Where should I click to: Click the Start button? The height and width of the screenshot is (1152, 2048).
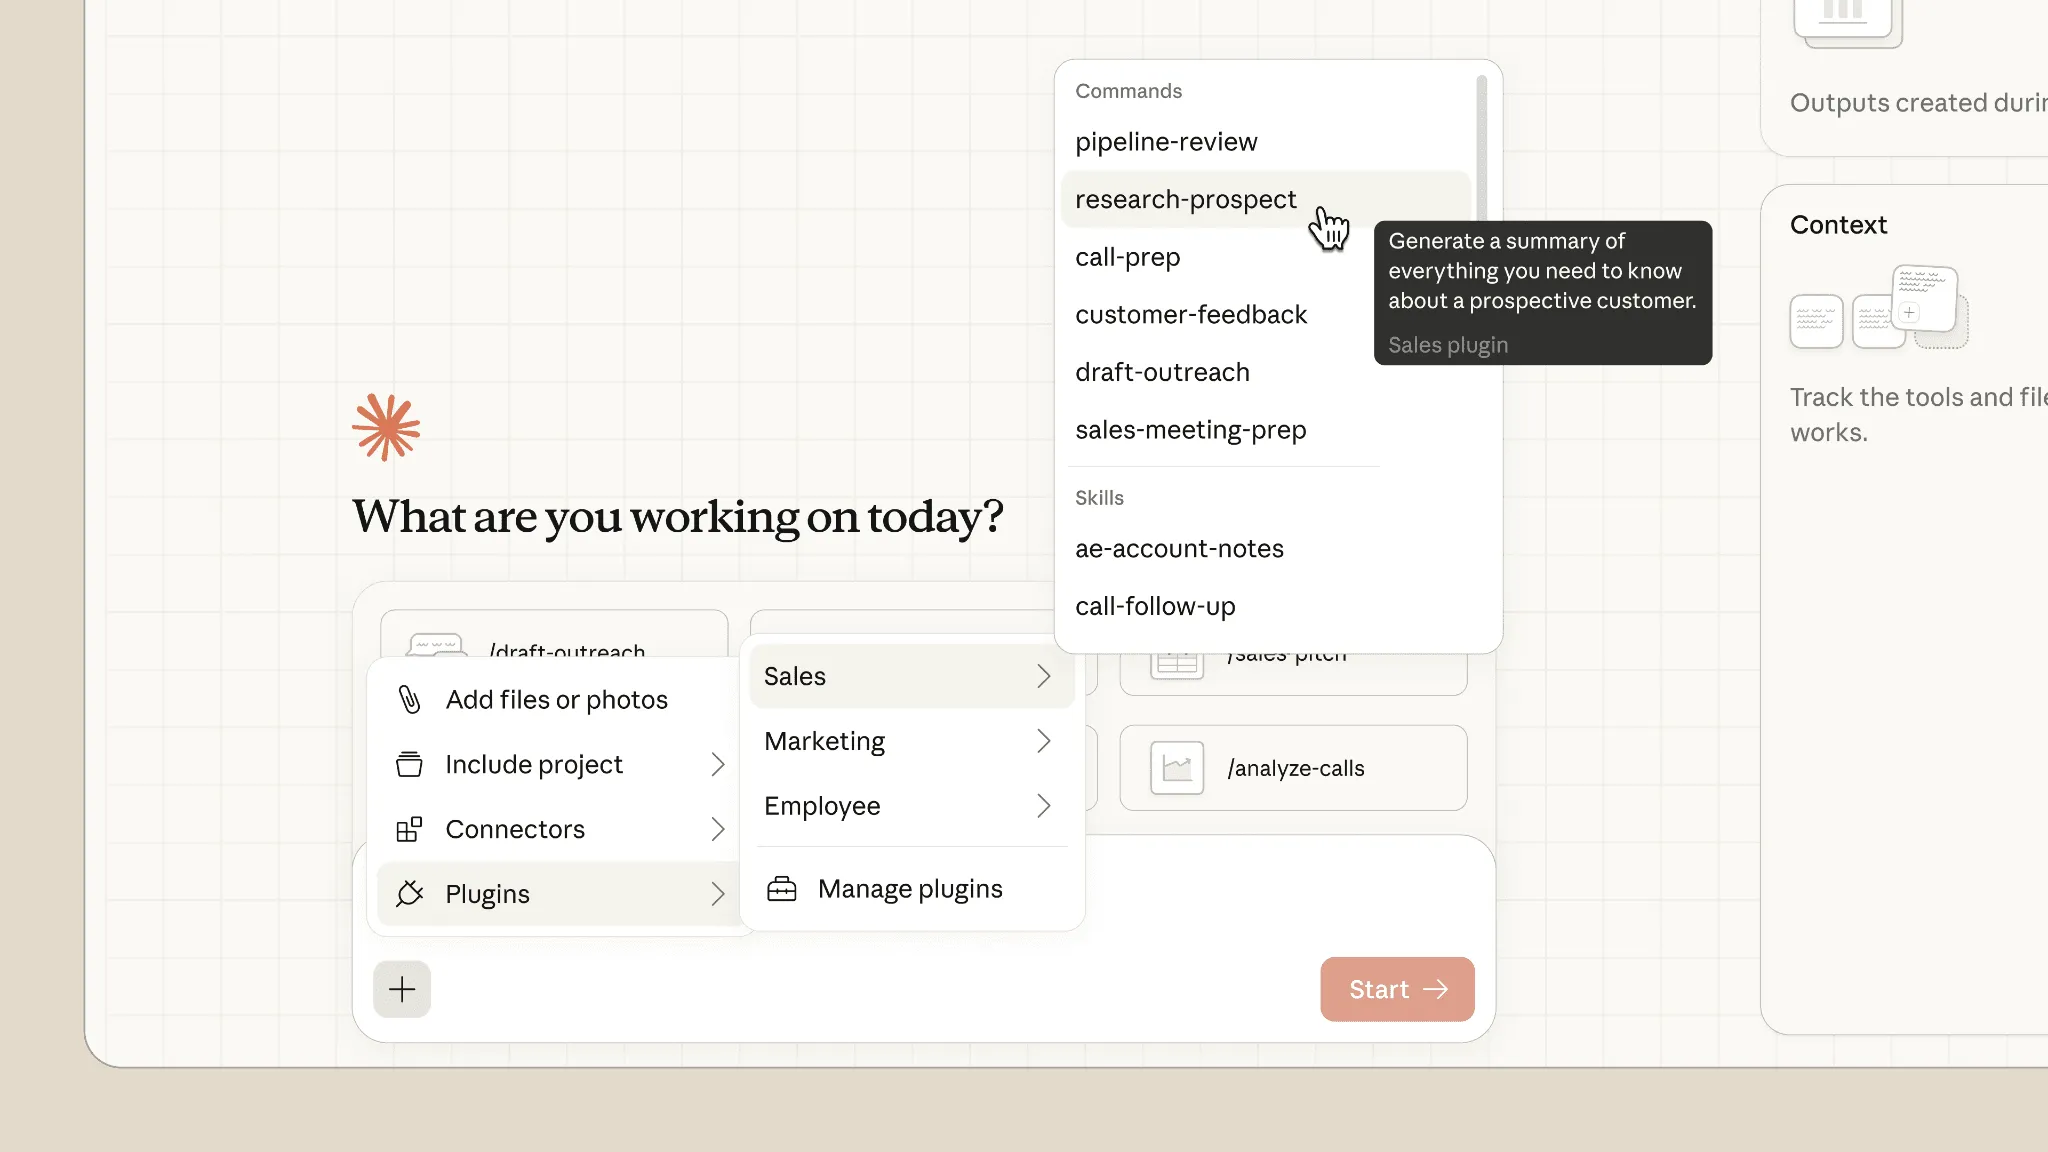[1396, 988]
